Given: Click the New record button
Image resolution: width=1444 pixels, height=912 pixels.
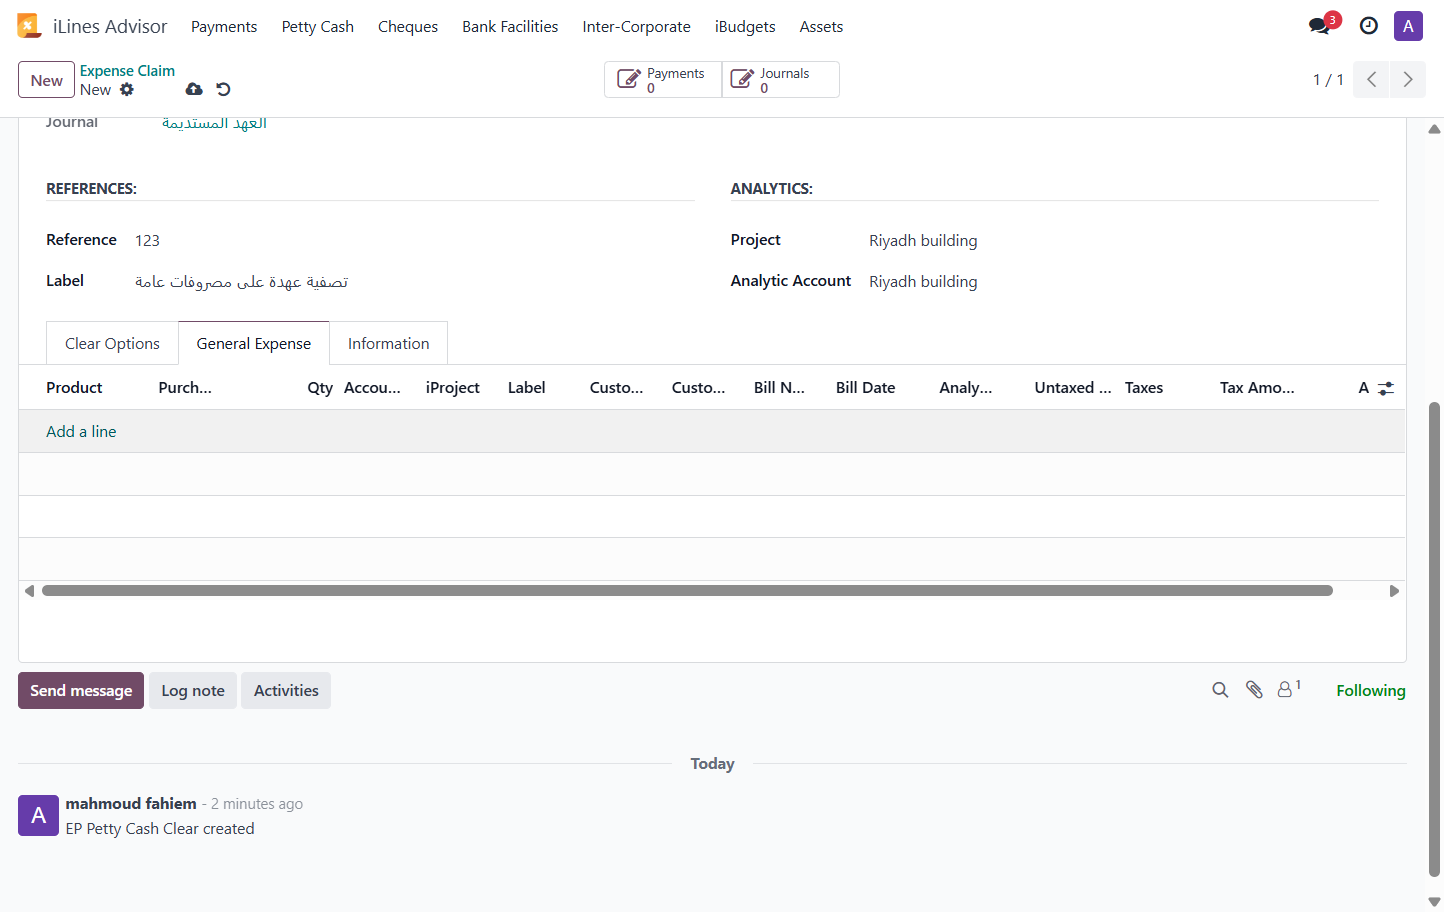Looking at the screenshot, I should click(46, 80).
